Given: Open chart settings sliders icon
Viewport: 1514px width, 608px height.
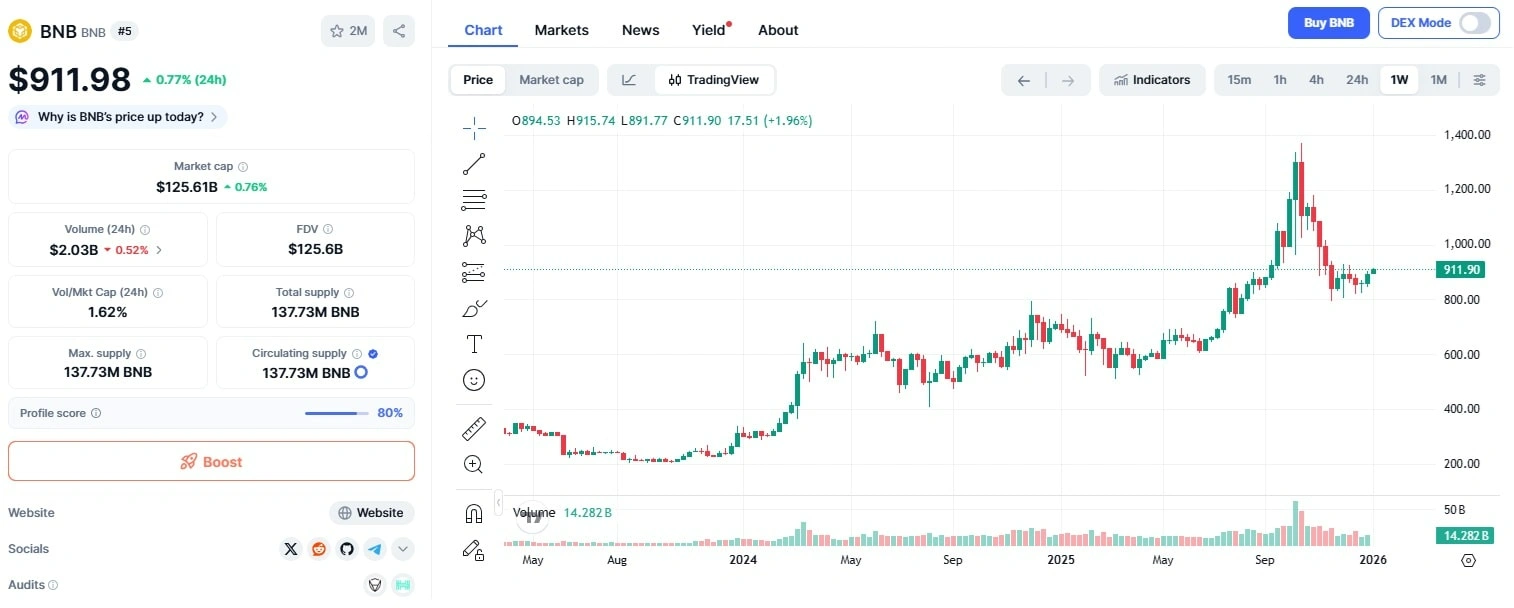Looking at the screenshot, I should (1480, 80).
